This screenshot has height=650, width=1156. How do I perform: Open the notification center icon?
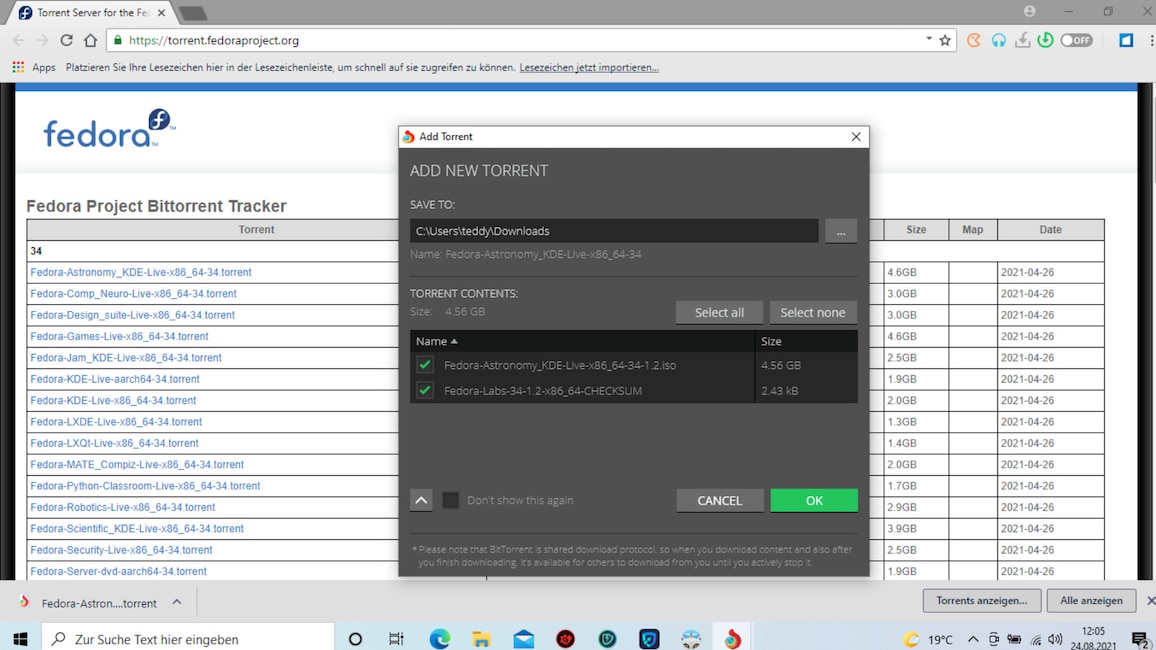1140,640
